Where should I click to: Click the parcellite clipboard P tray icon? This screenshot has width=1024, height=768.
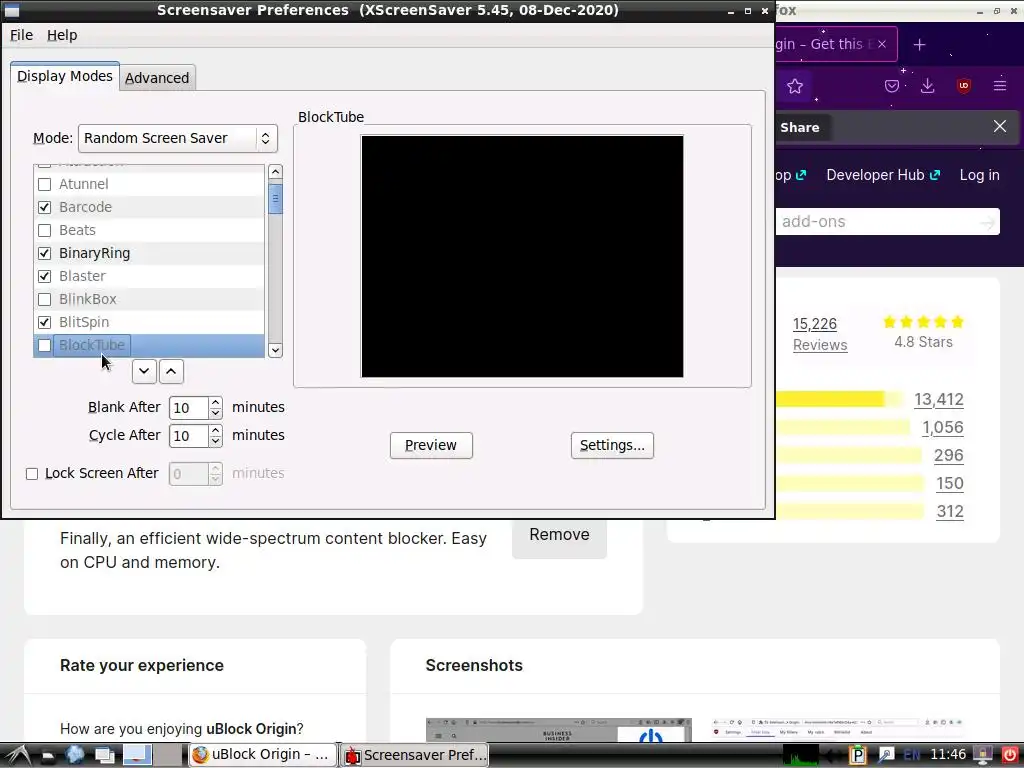pyautogui.click(x=857, y=756)
